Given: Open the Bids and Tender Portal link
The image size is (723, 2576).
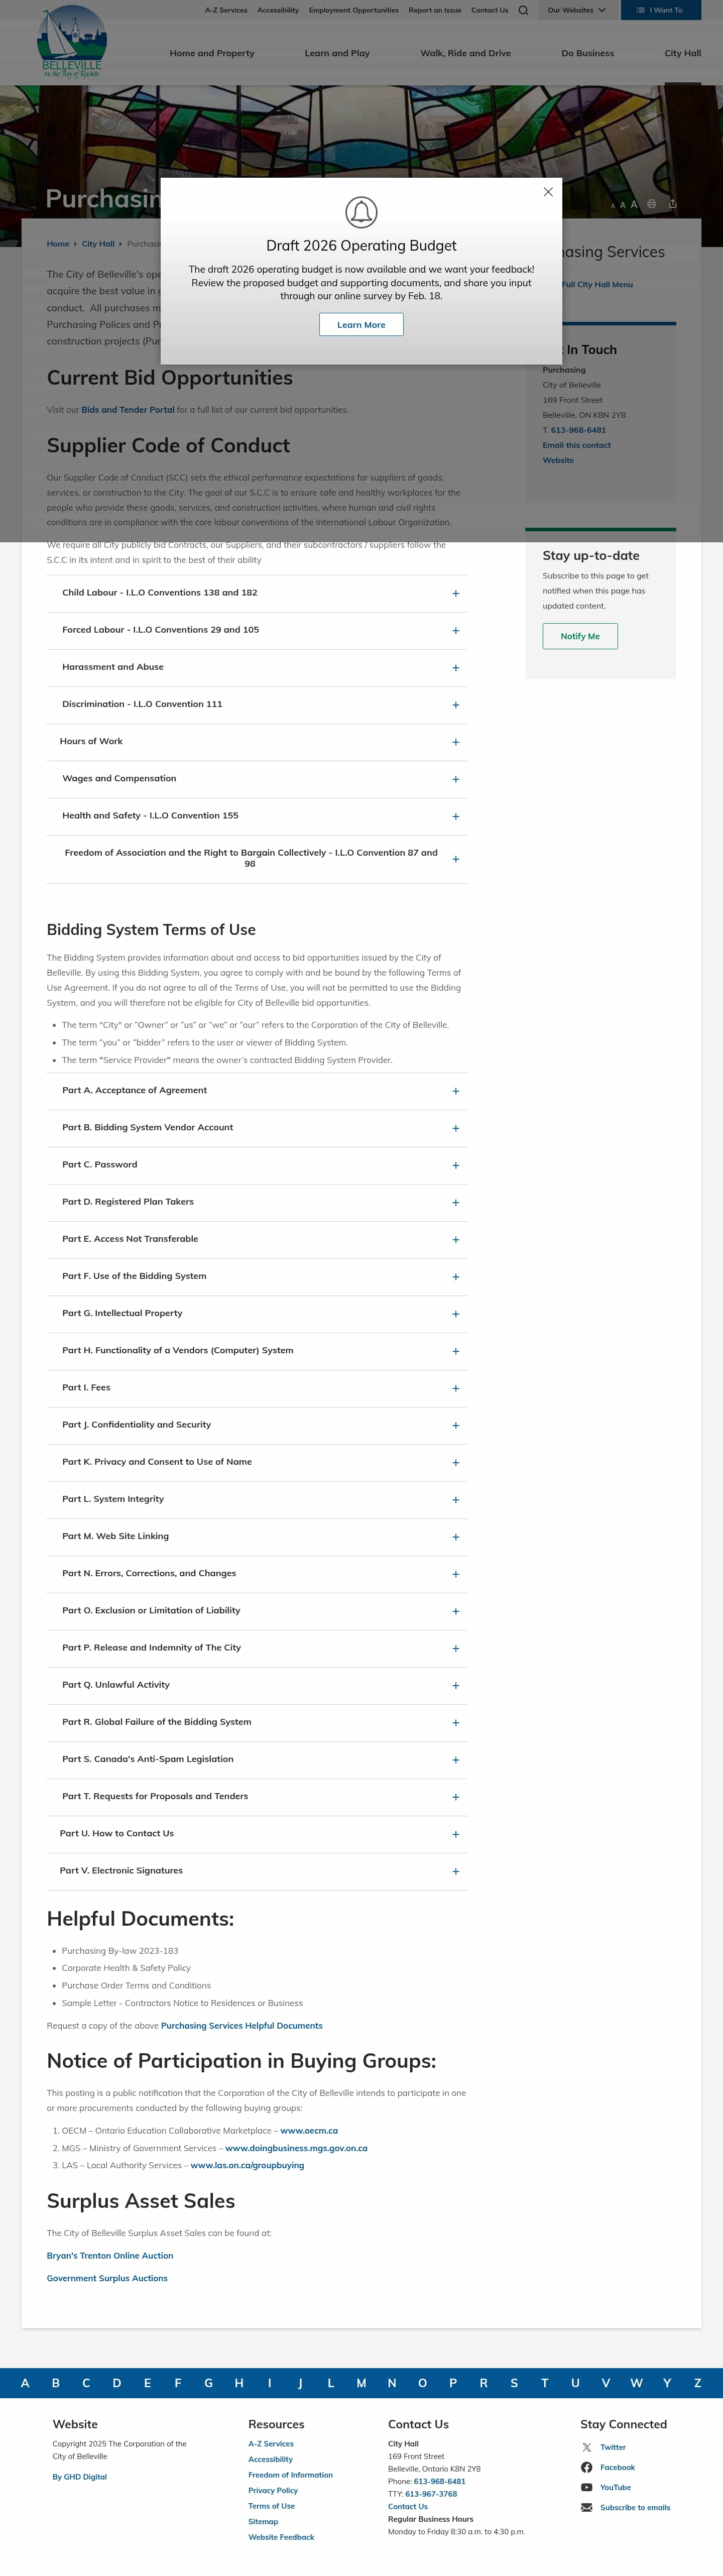Looking at the screenshot, I should 128,410.
